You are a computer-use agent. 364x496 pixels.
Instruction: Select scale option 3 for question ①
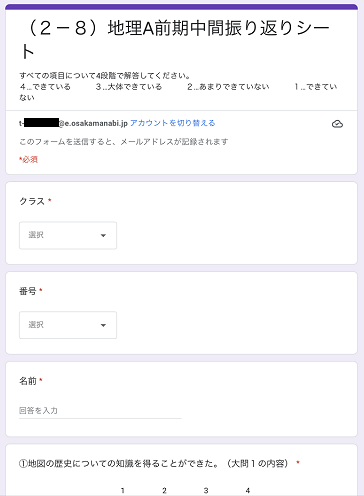206,490
